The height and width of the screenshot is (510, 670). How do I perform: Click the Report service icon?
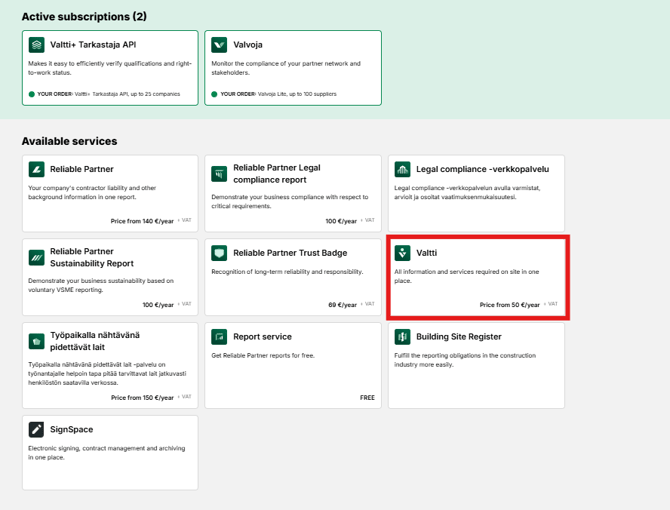coord(219,337)
